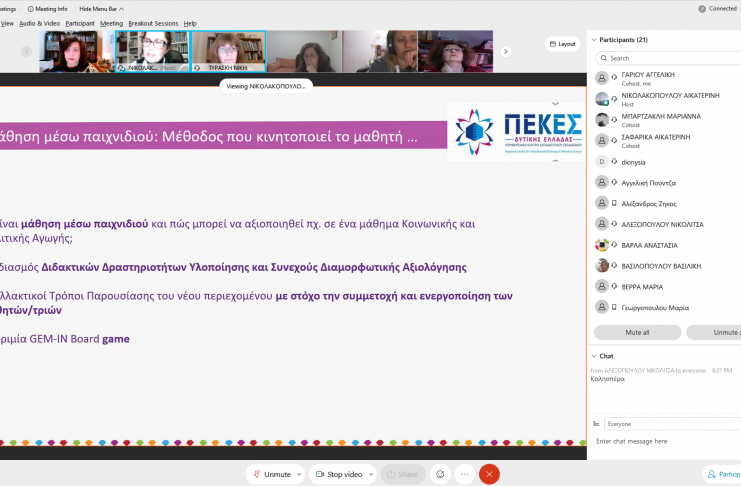Open the more options ellipsis button
The image size is (741, 486).
click(465, 474)
